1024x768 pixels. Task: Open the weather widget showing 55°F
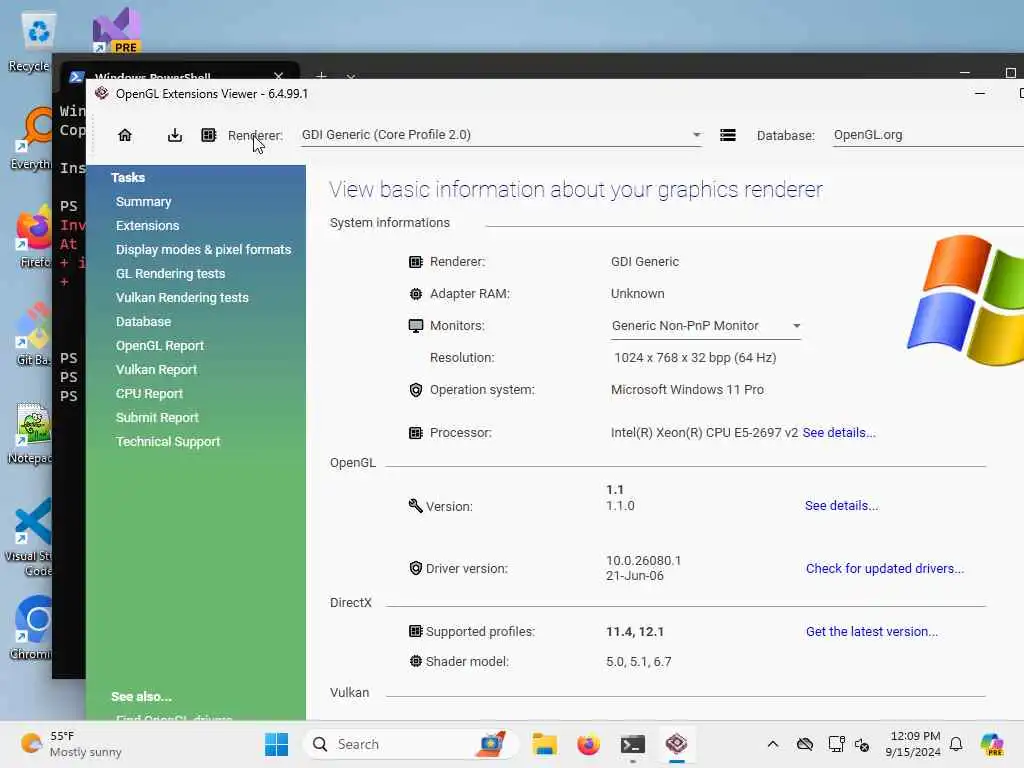pos(71,744)
